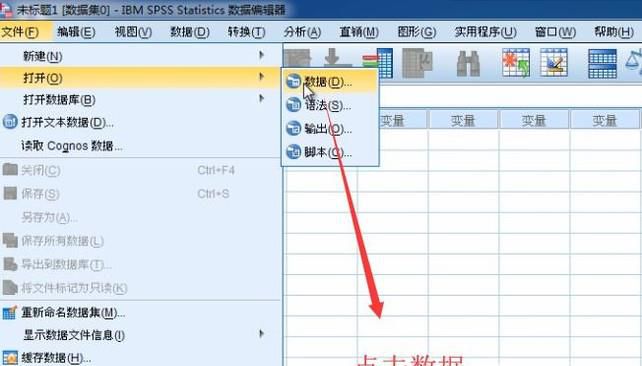Select the rightmost 变量 column header
The image size is (642, 366).
[x=605, y=120]
